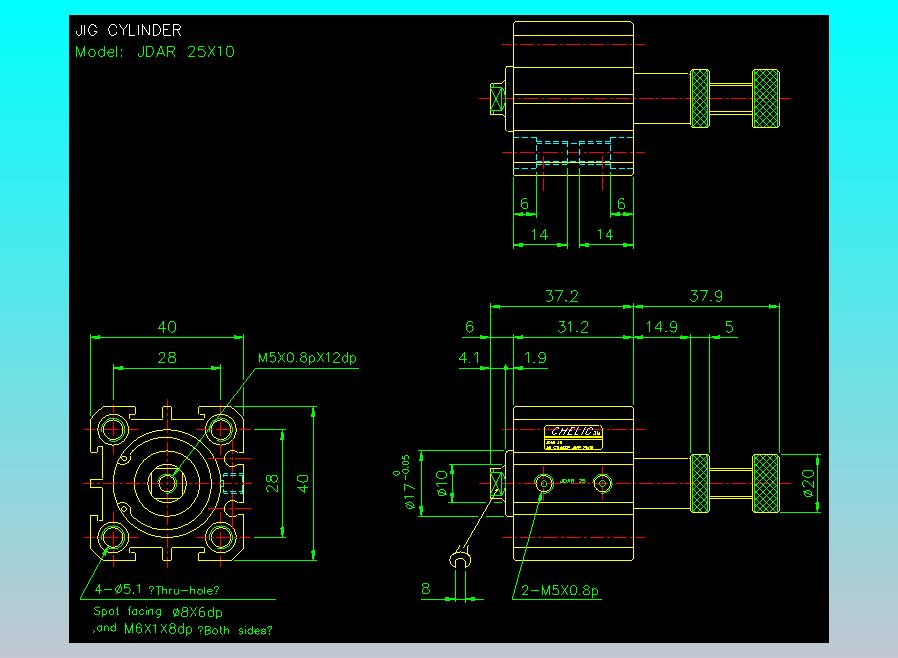
Task: Select the Model JDAR 25X10 label
Action: 155,52
